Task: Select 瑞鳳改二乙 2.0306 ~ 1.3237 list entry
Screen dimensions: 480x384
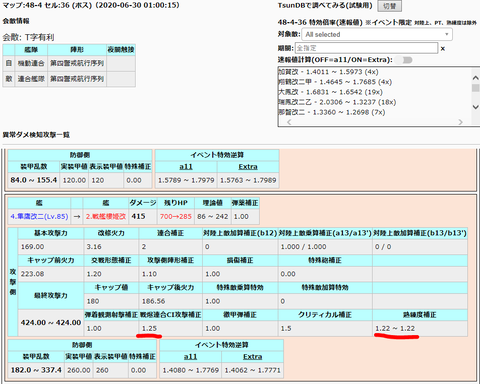Action: 337,102
